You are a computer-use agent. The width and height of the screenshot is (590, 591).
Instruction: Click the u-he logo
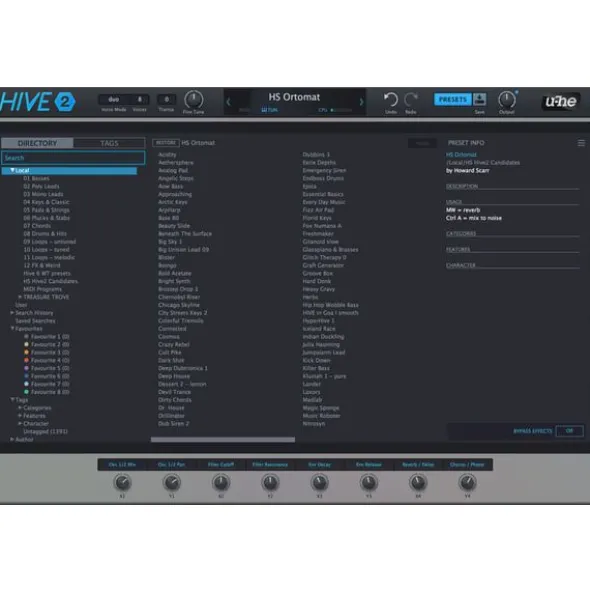[561, 101]
